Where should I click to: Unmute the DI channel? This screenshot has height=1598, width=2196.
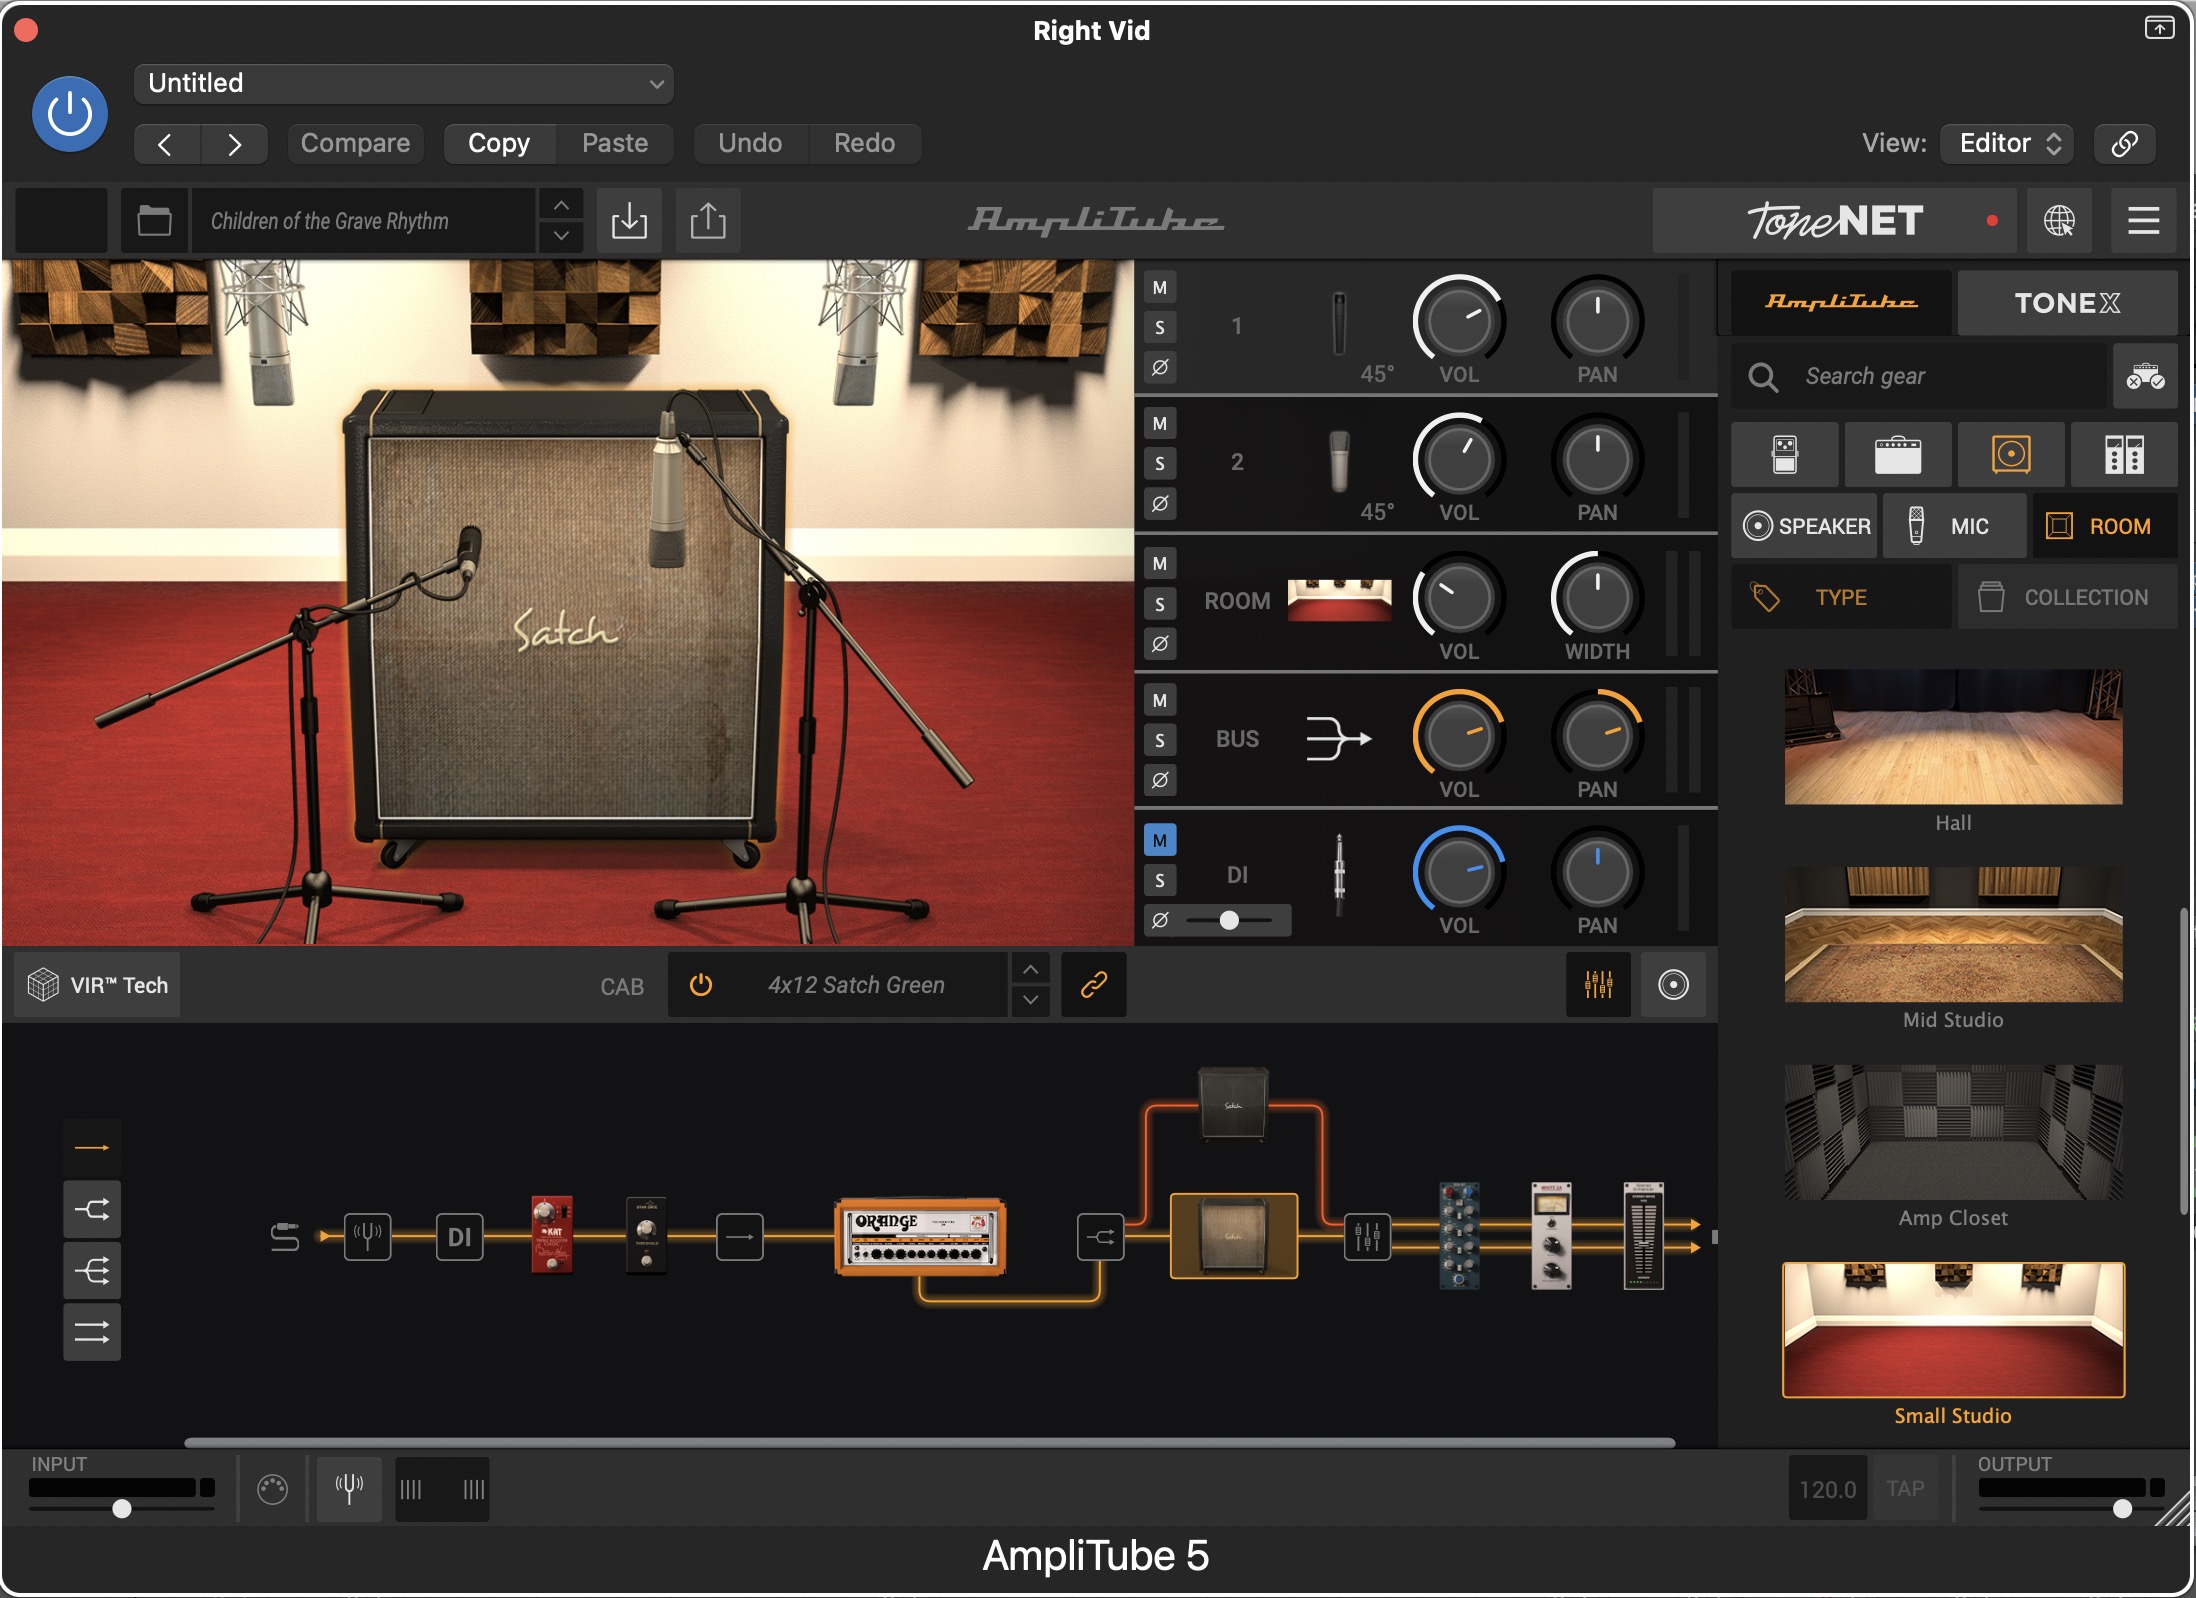[x=1160, y=840]
